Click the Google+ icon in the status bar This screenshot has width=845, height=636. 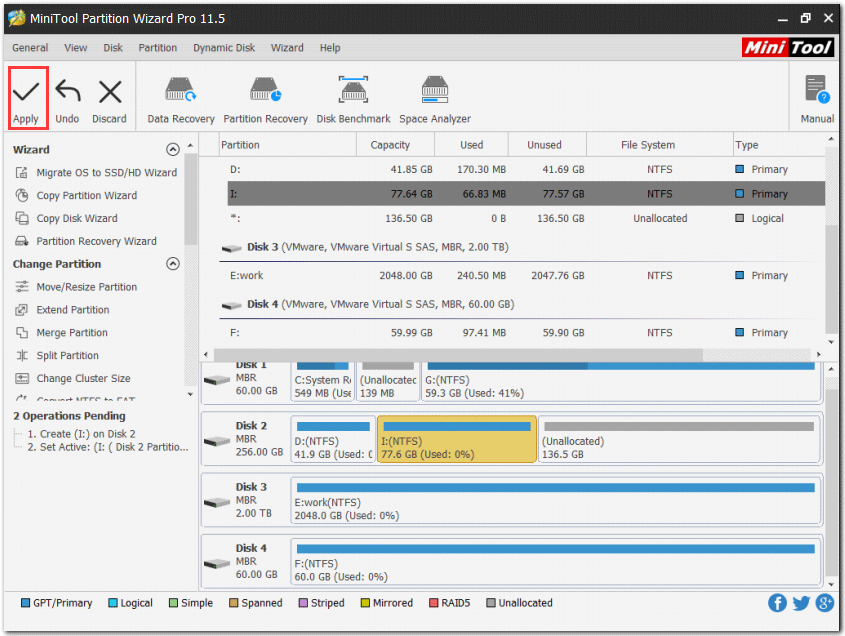[x=823, y=603]
